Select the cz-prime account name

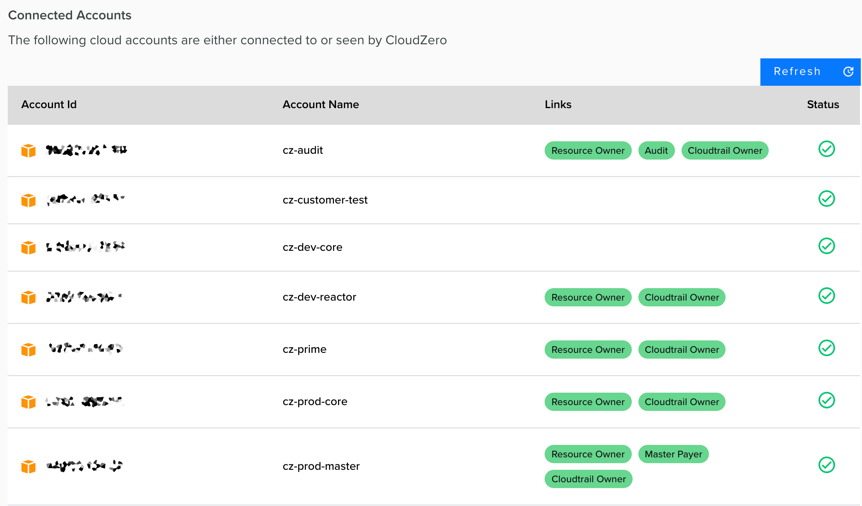pos(304,349)
